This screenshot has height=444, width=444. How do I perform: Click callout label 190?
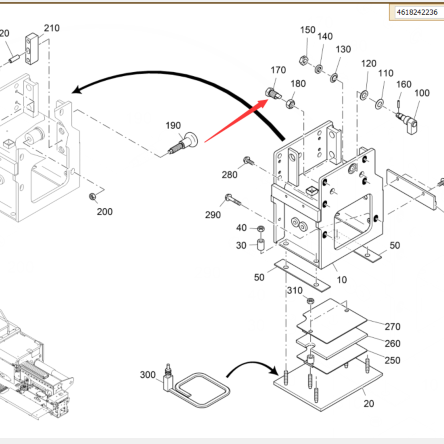(173, 126)
